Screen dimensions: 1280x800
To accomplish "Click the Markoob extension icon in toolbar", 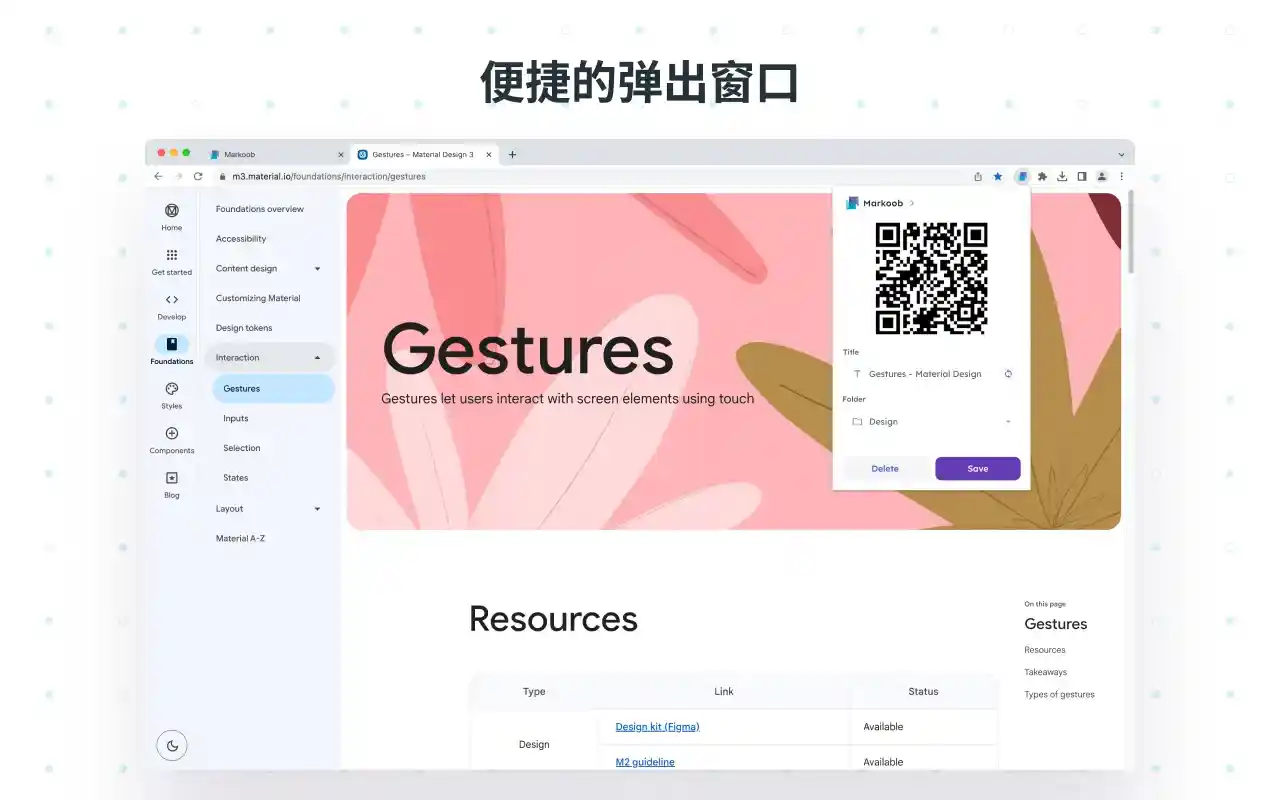I will [x=1021, y=176].
